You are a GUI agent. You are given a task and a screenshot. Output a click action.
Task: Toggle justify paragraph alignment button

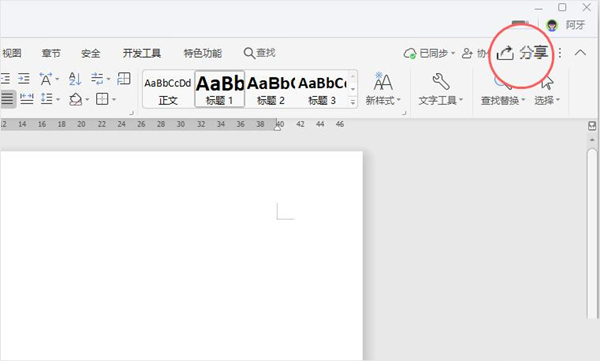(7, 99)
